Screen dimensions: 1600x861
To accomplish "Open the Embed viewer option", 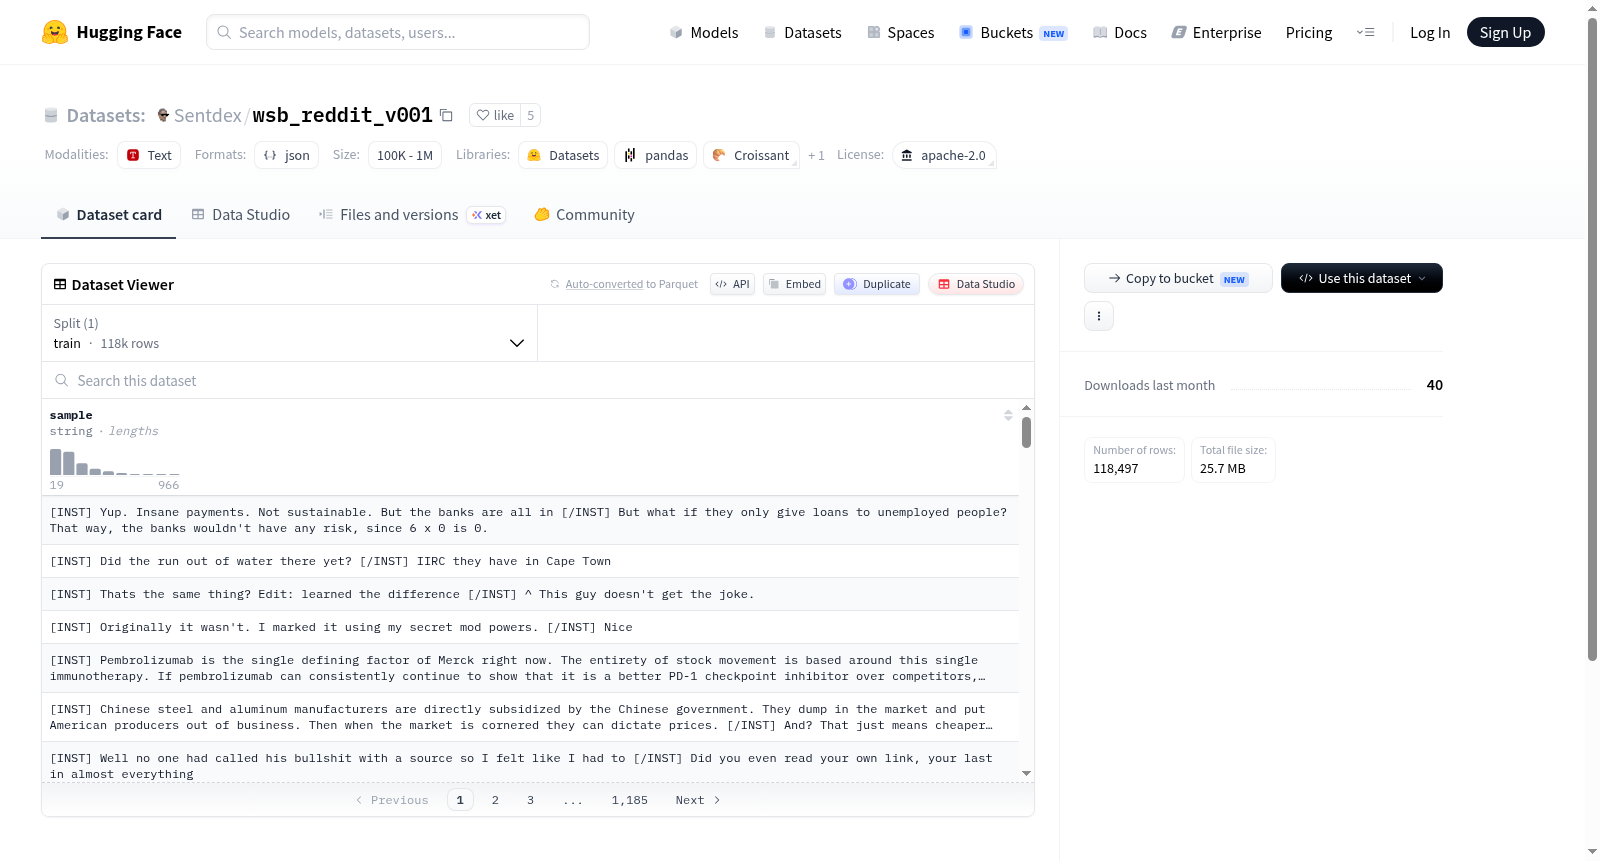I will point(794,284).
